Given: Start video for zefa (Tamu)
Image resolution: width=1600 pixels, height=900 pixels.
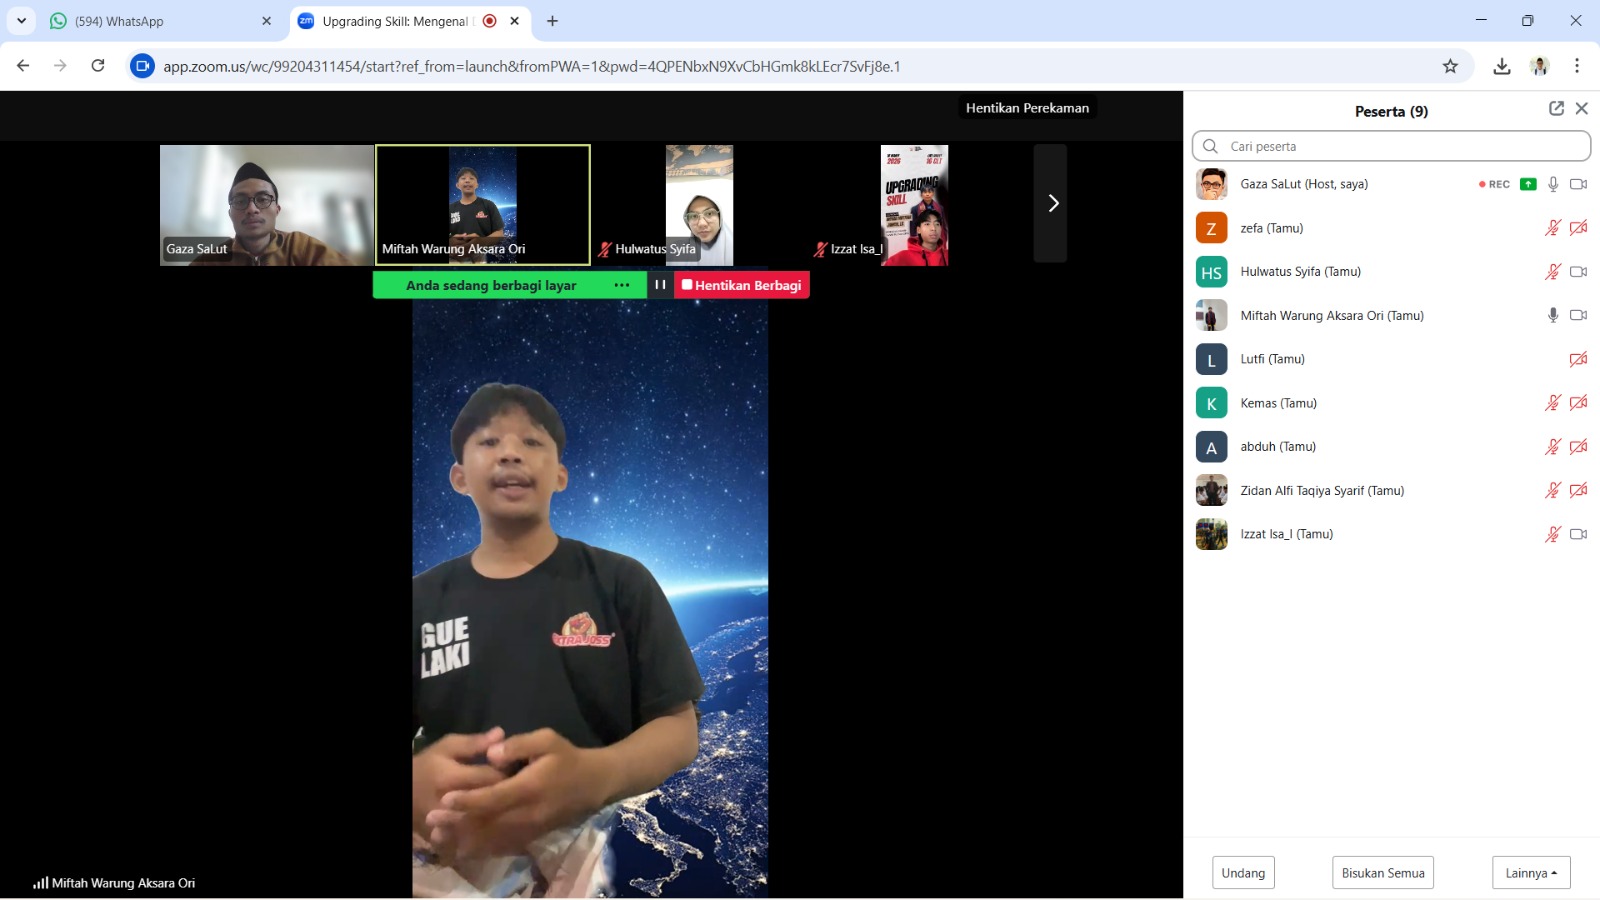Looking at the screenshot, I should 1579,228.
